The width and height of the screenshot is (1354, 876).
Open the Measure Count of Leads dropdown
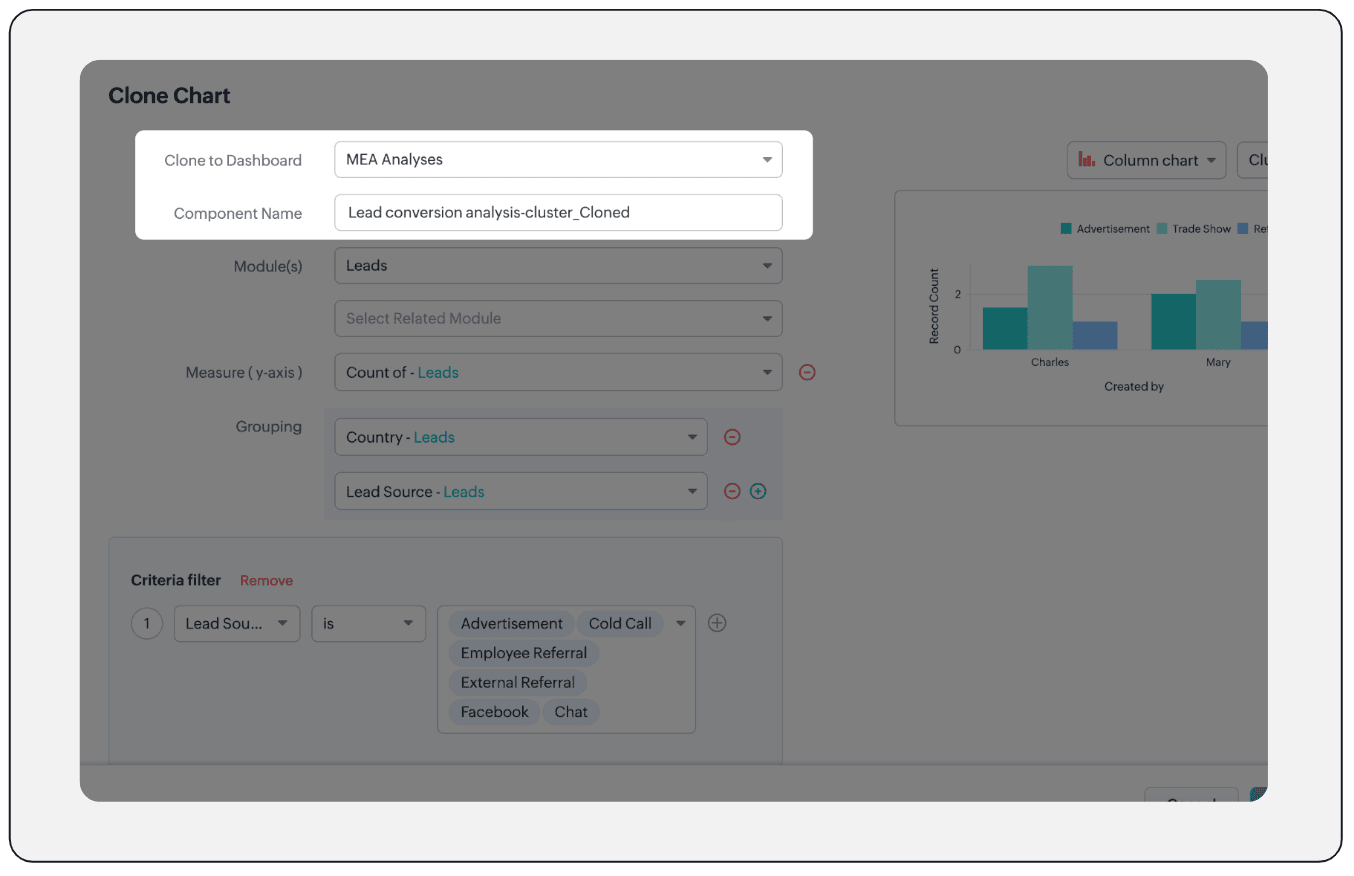pyautogui.click(x=558, y=372)
